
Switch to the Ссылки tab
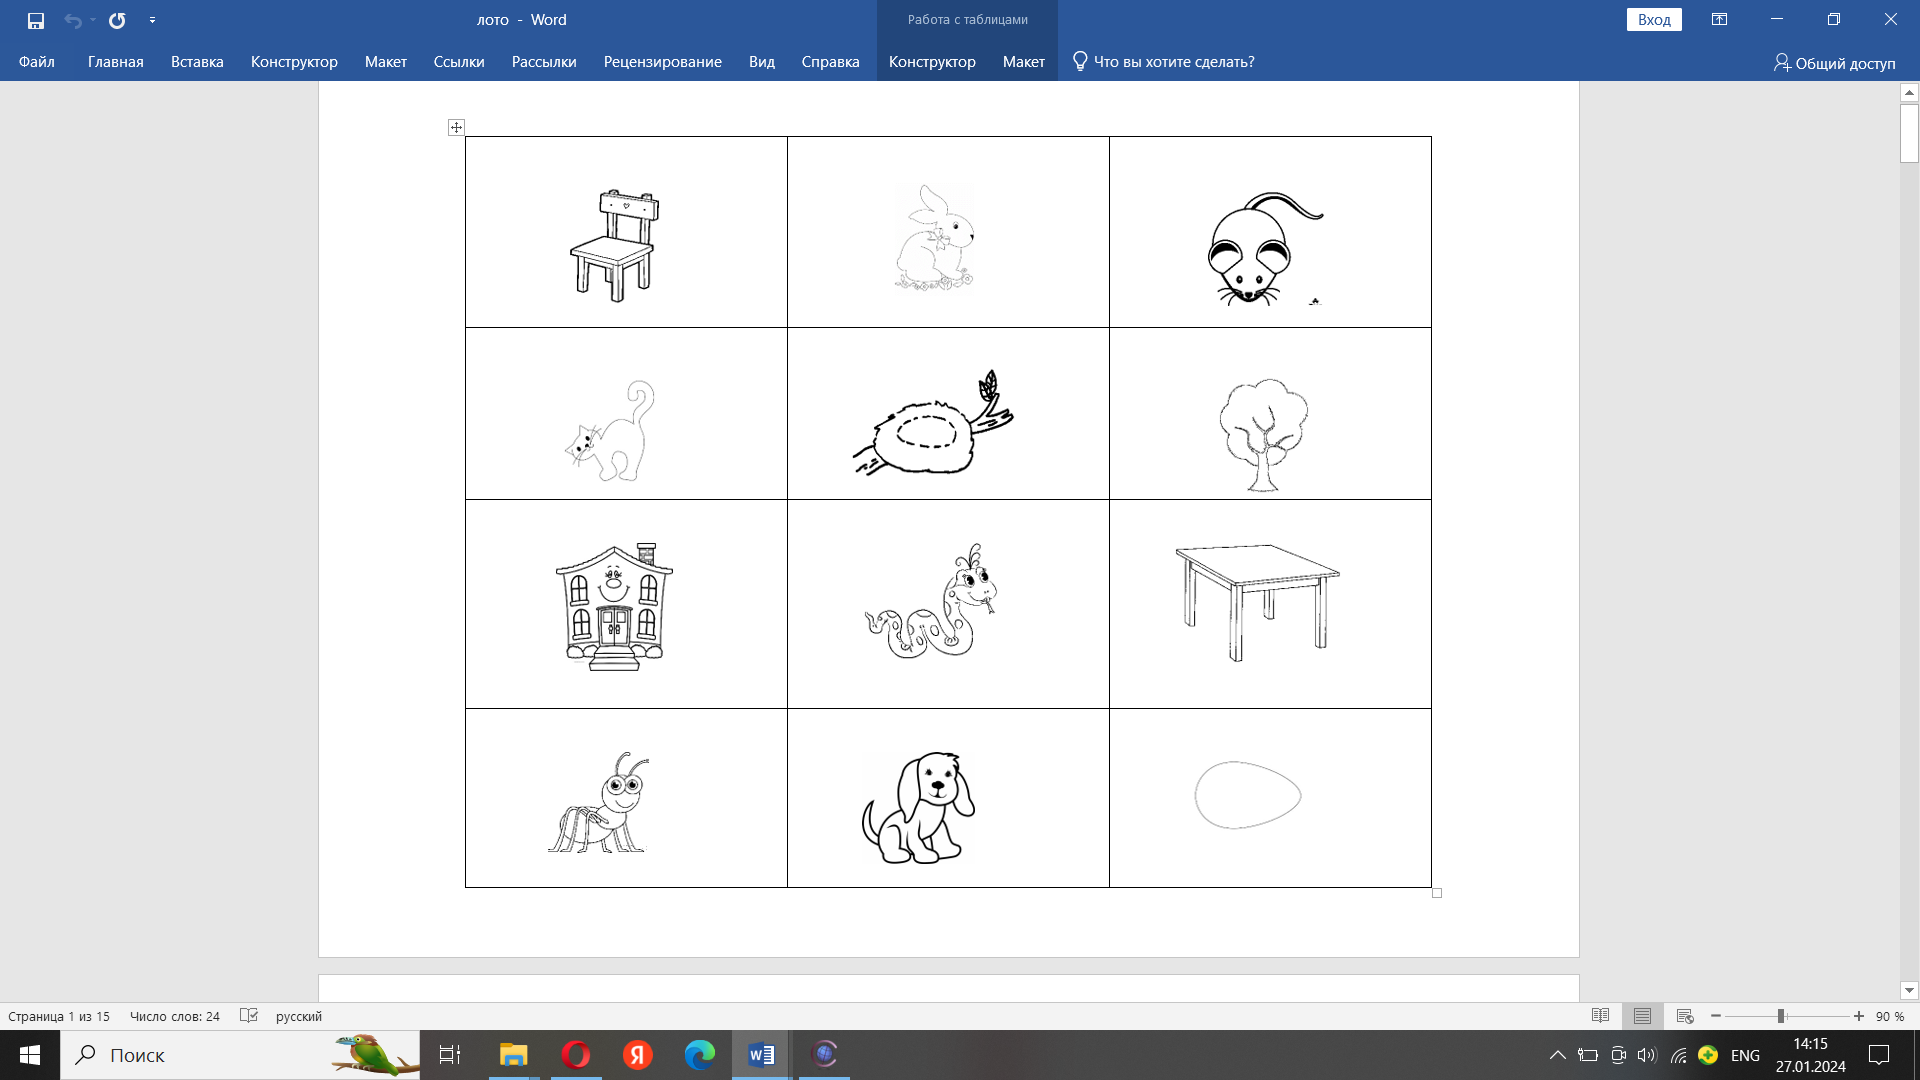[x=459, y=62]
